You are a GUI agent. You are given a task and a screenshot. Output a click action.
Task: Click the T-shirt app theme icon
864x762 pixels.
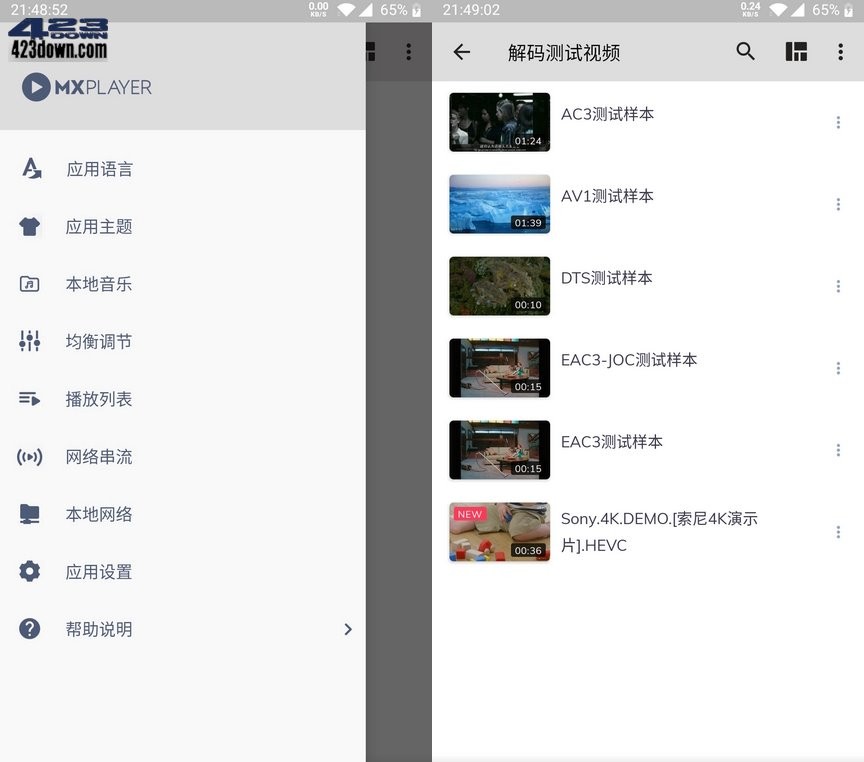tap(30, 227)
